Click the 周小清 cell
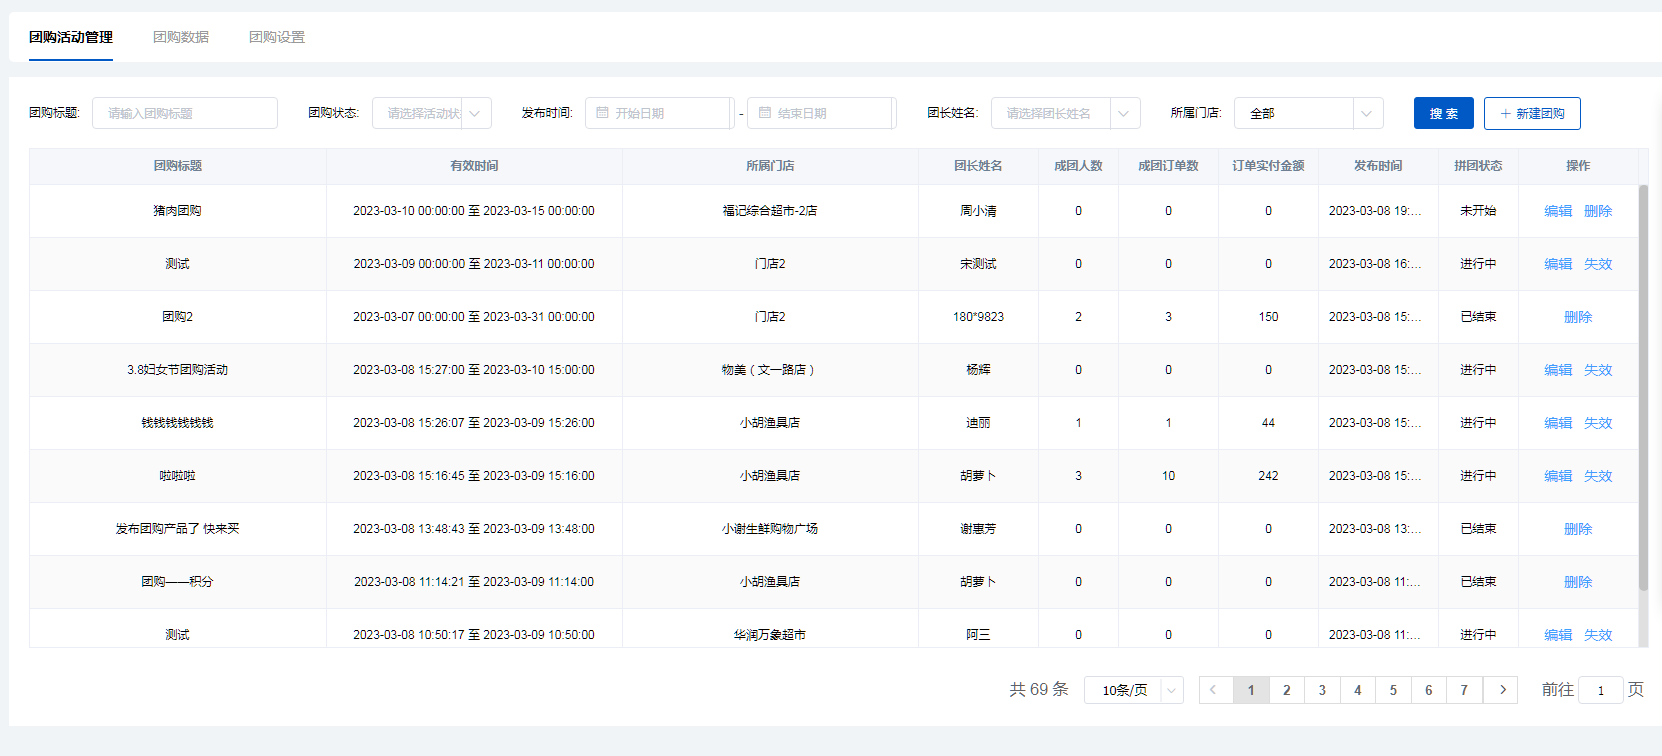 pyautogui.click(x=978, y=211)
